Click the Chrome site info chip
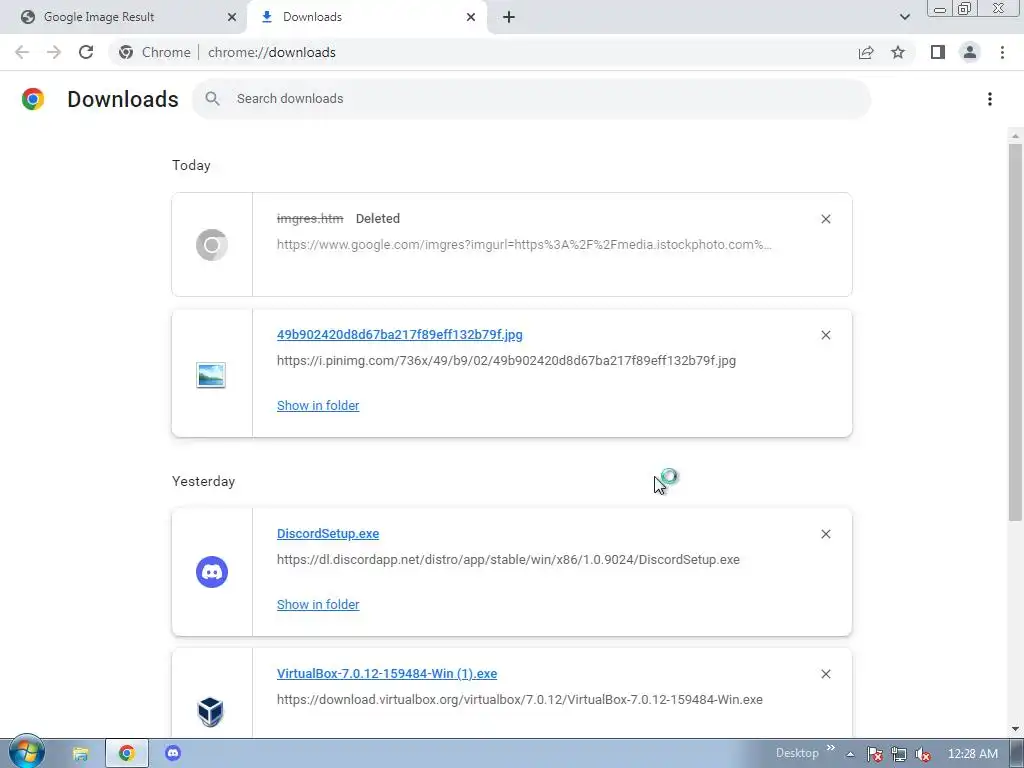Image resolution: width=1024 pixels, height=768 pixels. [x=156, y=52]
